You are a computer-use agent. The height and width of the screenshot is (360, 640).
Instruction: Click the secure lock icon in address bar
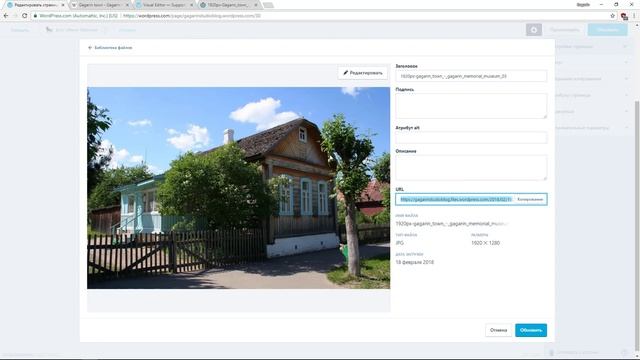36,16
